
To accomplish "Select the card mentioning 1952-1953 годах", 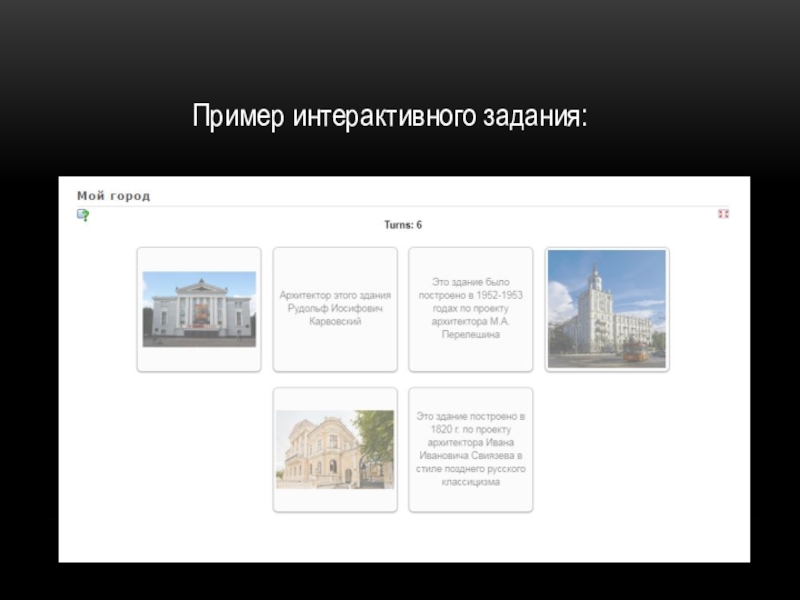I will [470, 310].
